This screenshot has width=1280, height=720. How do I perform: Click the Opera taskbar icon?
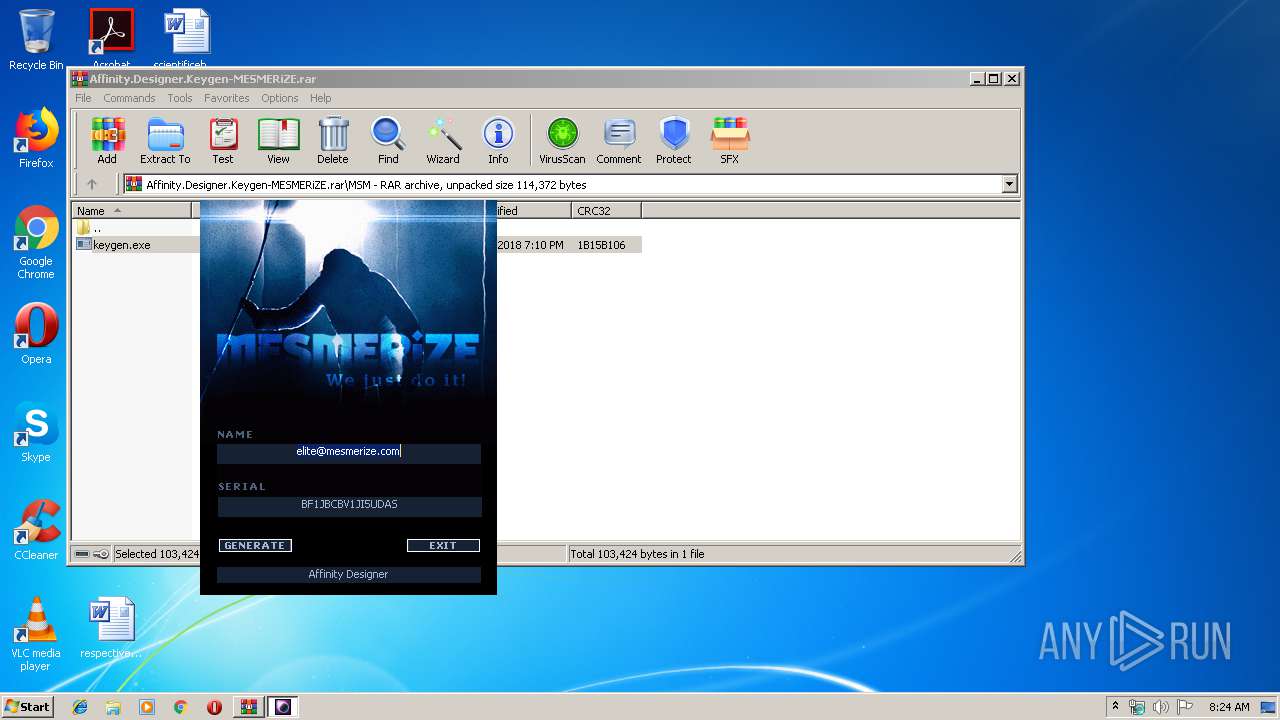pyautogui.click(x=214, y=707)
